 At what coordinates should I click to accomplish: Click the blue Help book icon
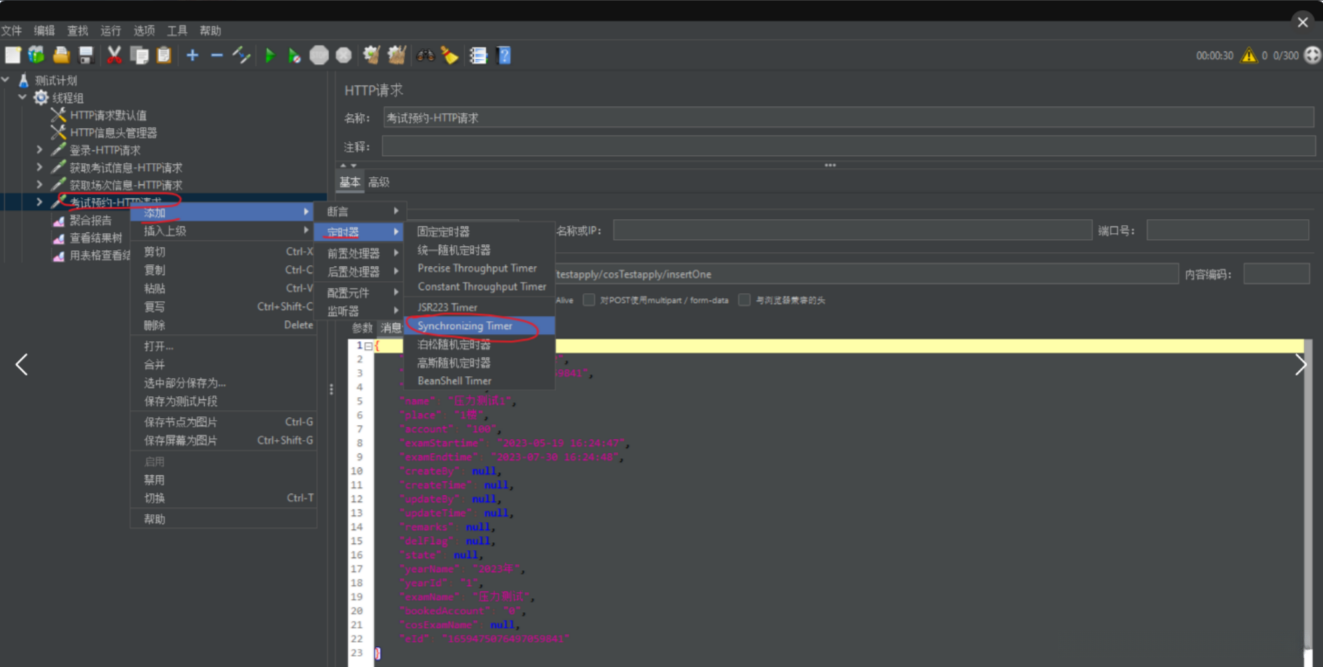click(x=504, y=56)
